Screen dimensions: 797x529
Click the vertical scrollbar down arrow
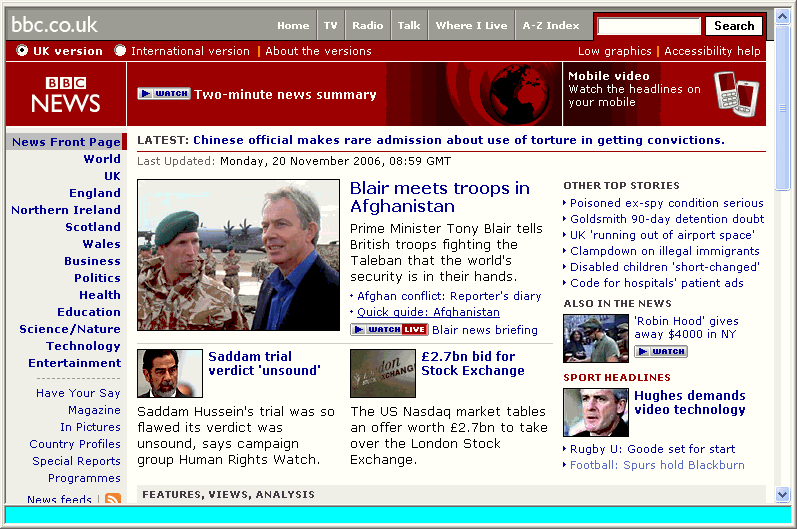783,495
